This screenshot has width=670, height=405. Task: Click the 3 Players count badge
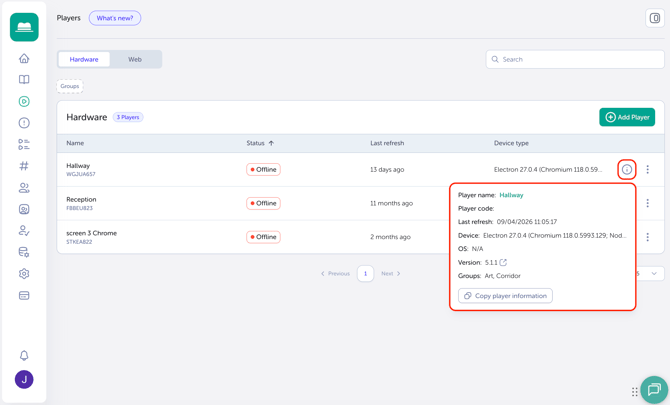click(x=128, y=117)
